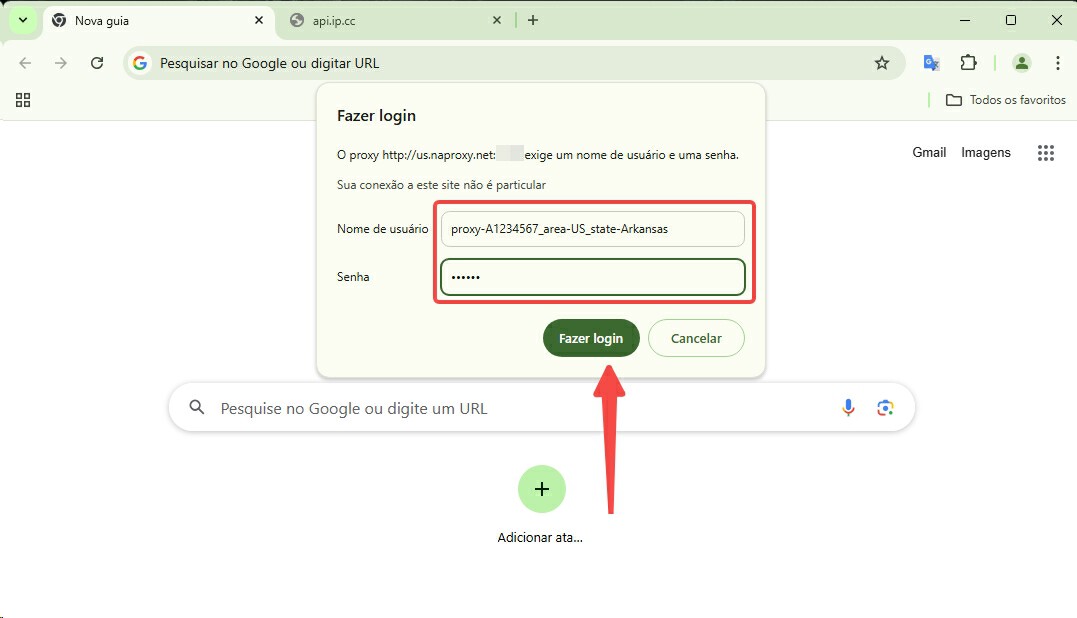Open the Gmail link
Viewport: 1077px width, 618px height.
[x=929, y=152]
